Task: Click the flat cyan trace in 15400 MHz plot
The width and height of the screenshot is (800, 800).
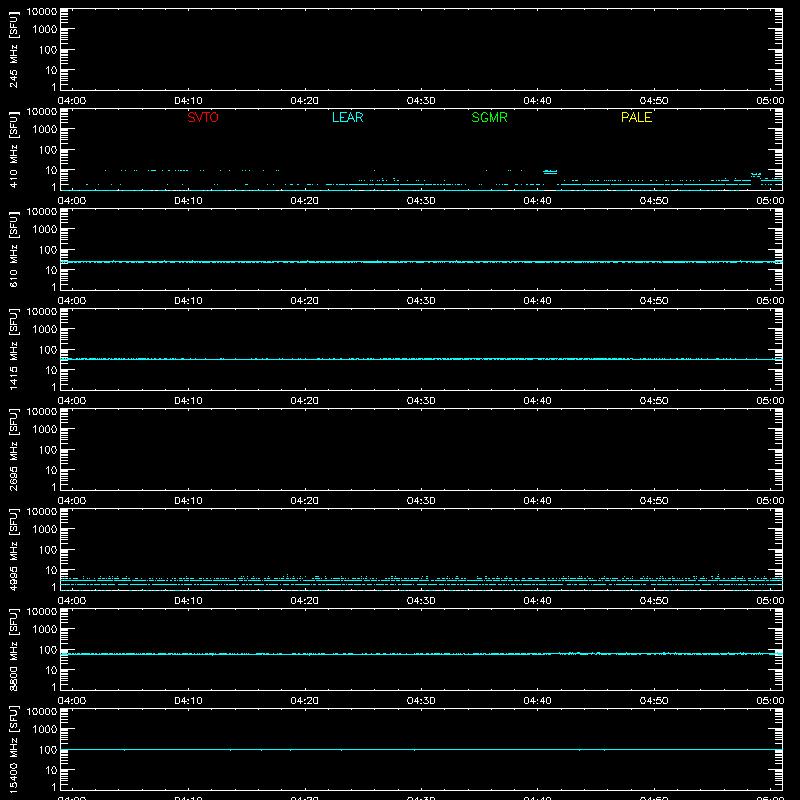Action: point(421,749)
